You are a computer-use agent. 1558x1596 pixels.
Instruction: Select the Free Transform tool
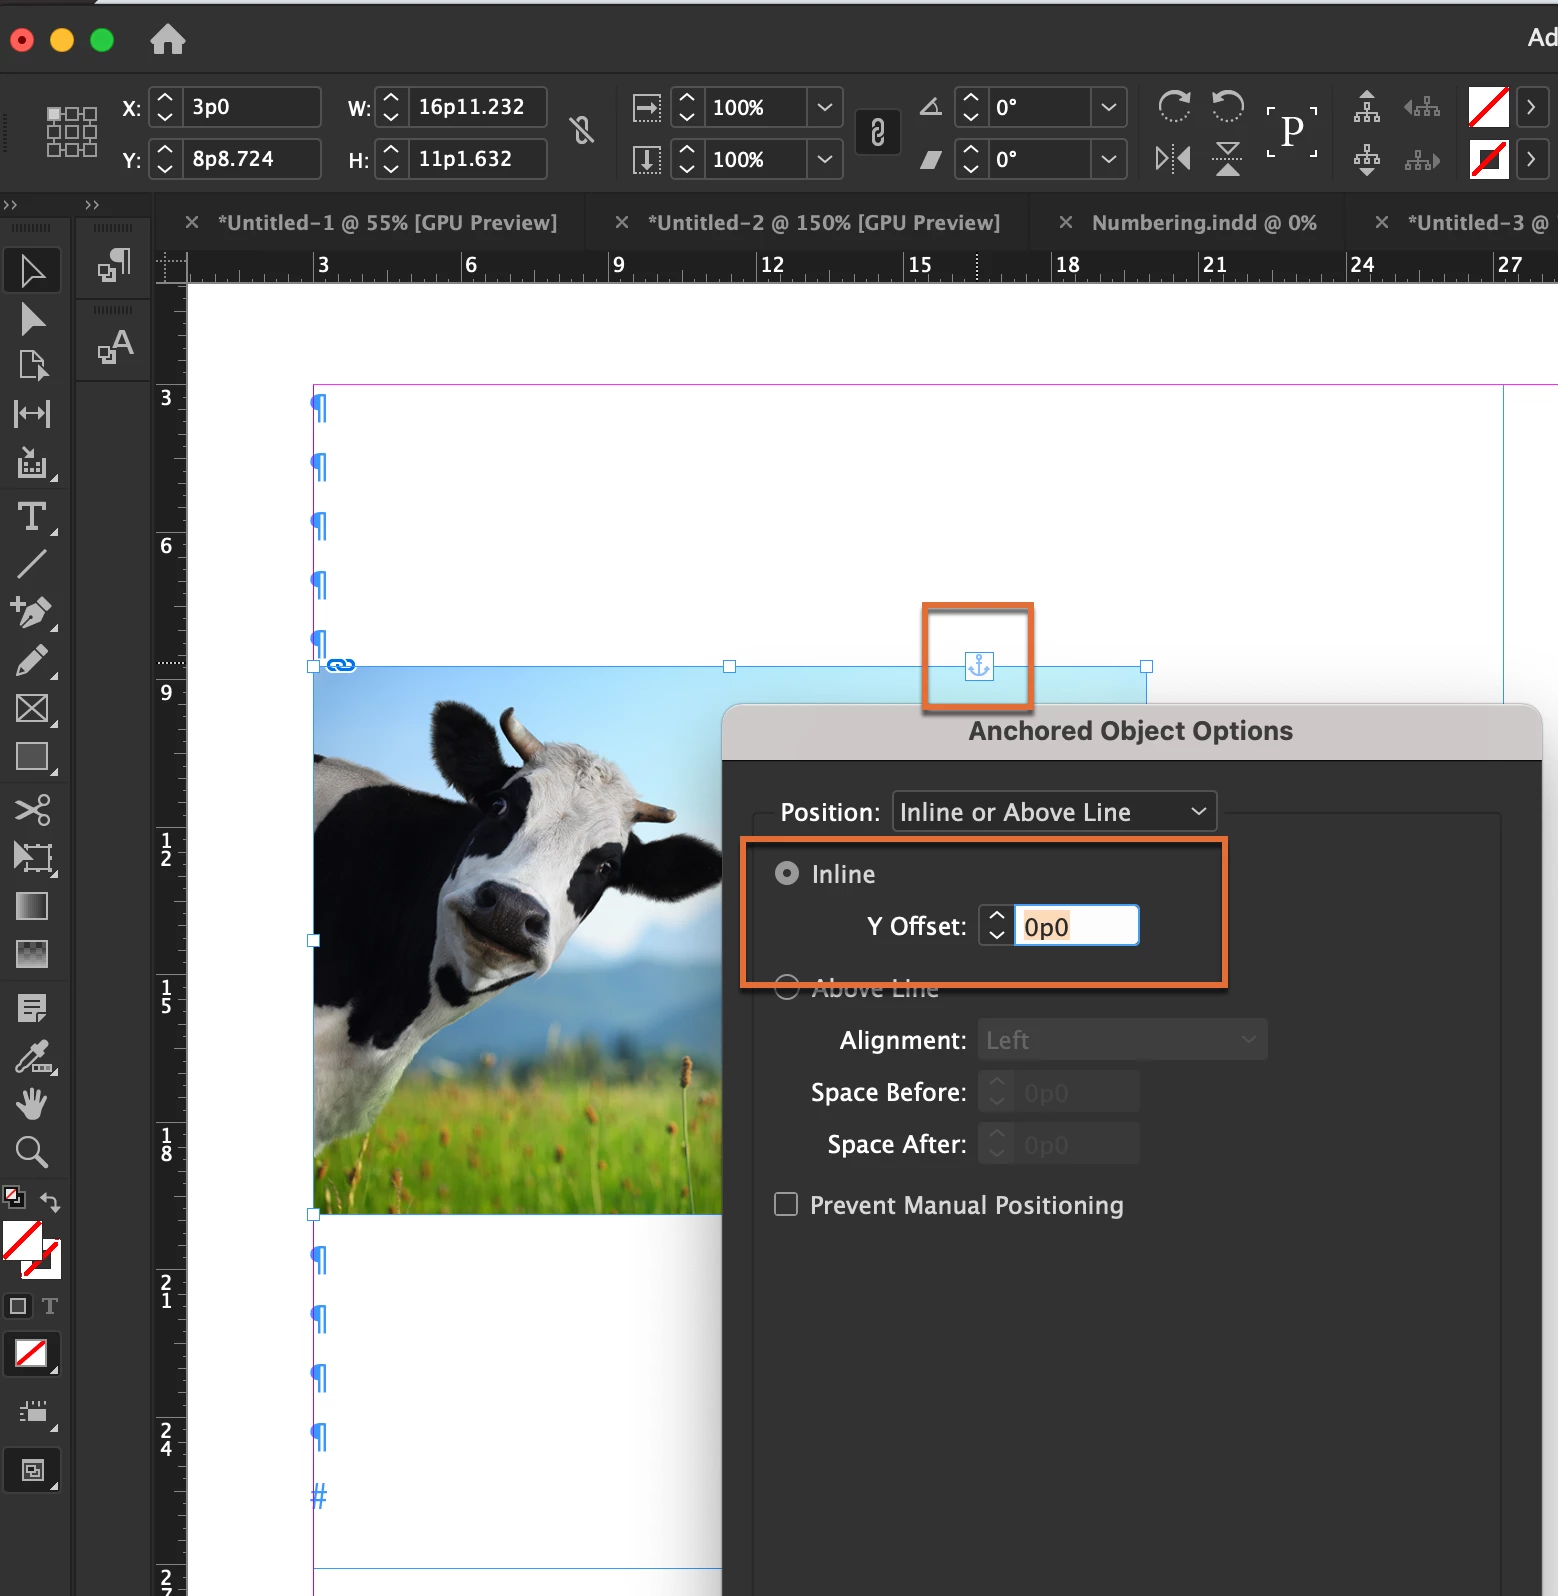coord(32,857)
